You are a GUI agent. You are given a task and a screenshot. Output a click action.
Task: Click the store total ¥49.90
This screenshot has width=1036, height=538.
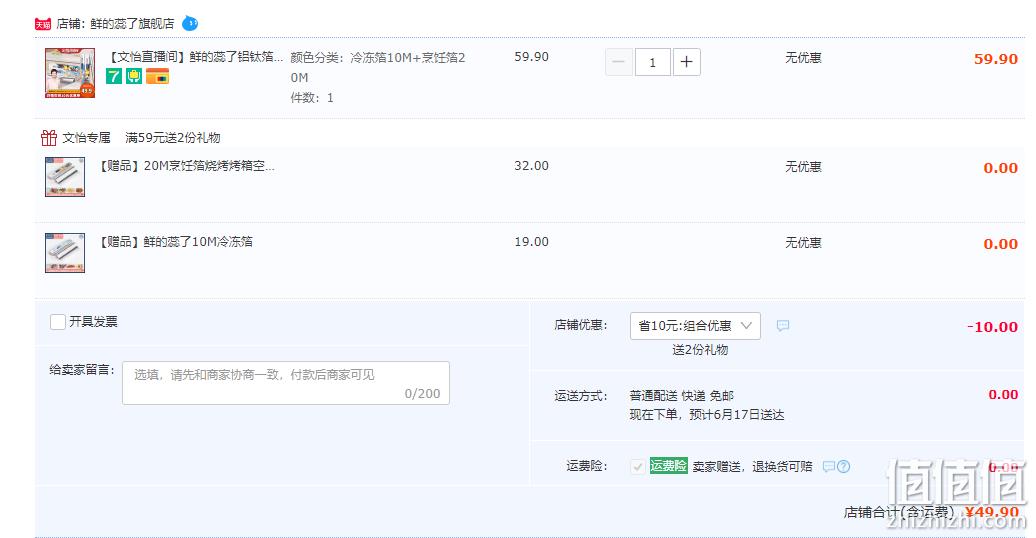coord(992,512)
